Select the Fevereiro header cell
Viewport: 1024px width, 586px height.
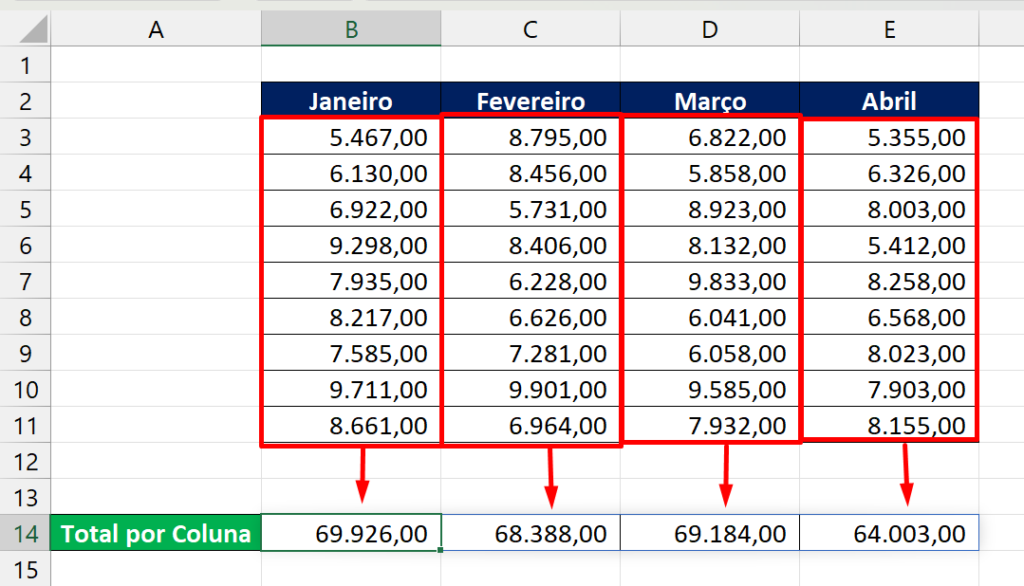pyautogui.click(x=529, y=100)
